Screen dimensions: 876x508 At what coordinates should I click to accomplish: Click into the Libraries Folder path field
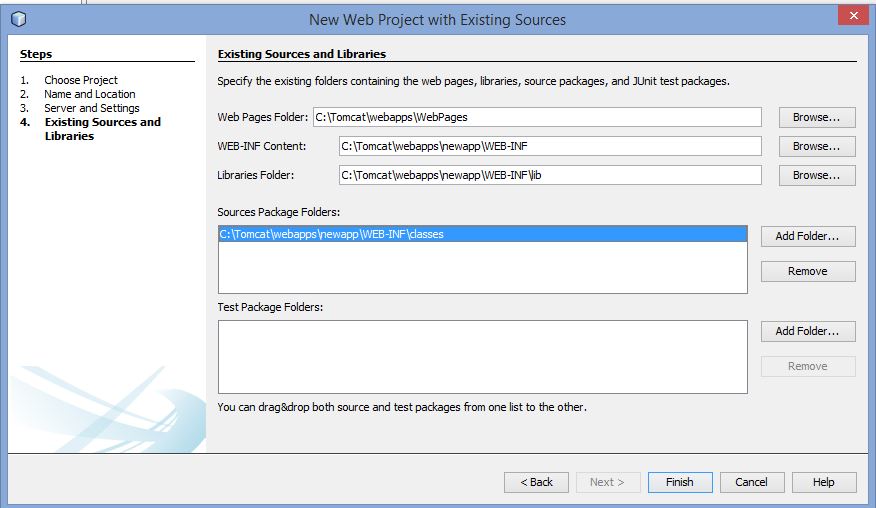550,175
